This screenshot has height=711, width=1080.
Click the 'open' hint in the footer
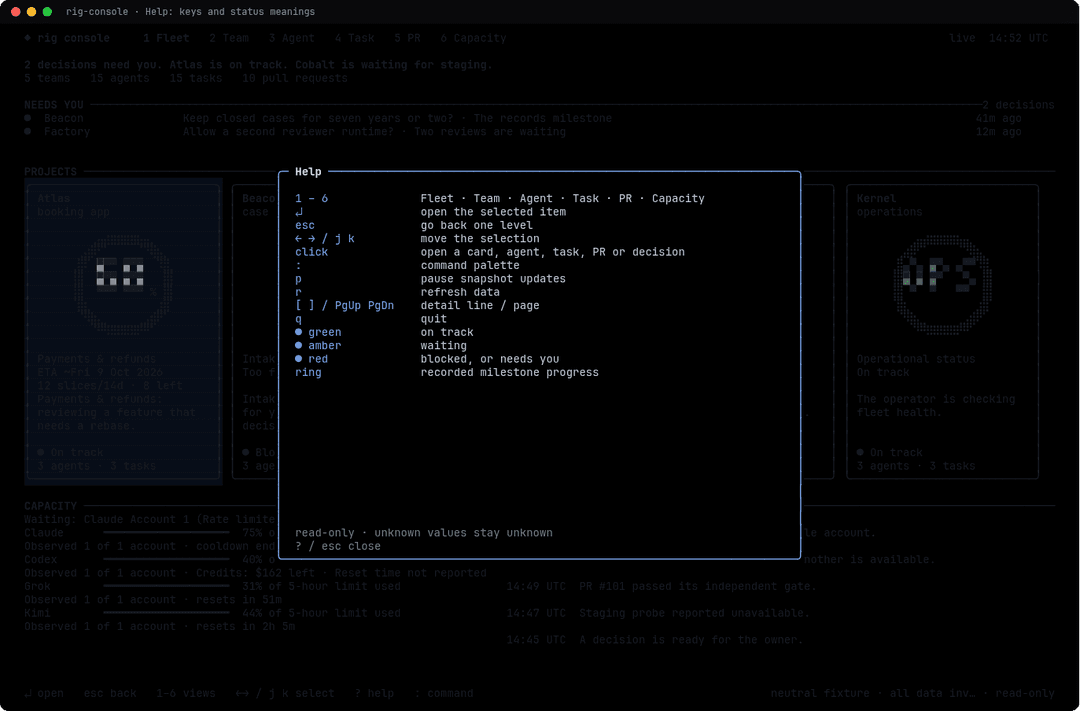point(44,694)
